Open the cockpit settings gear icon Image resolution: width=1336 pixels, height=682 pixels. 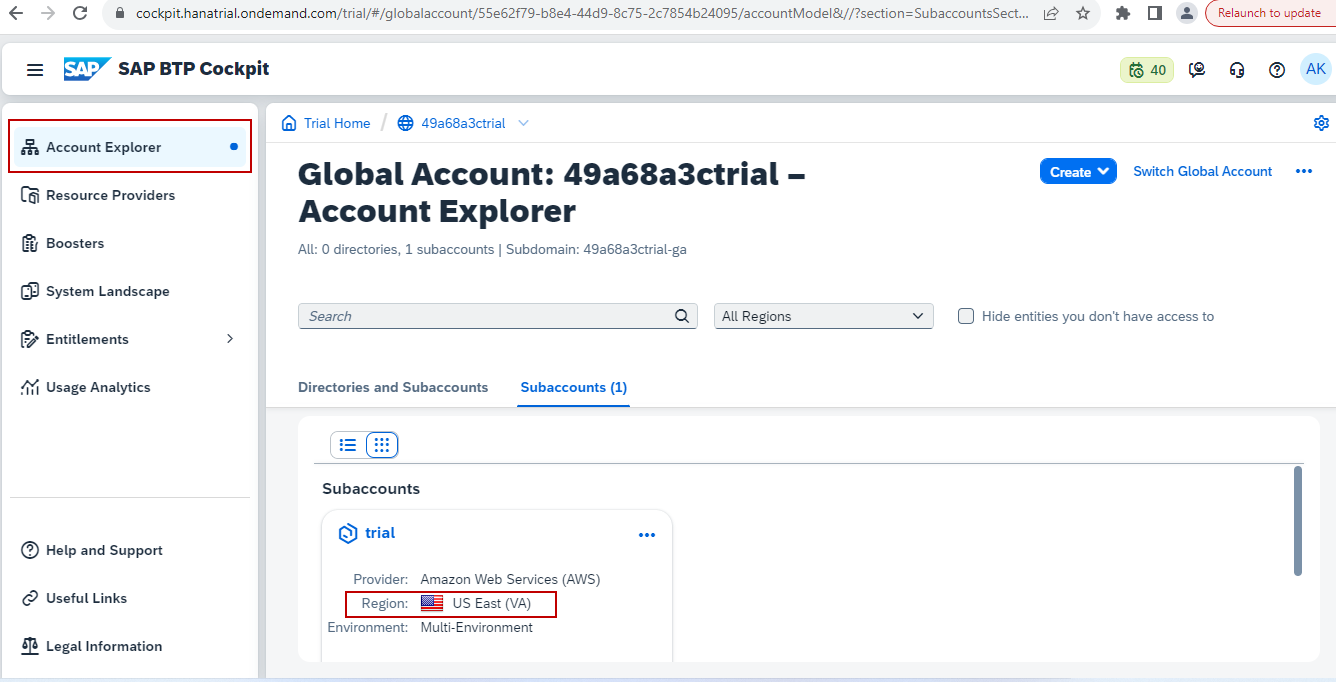(x=1321, y=123)
